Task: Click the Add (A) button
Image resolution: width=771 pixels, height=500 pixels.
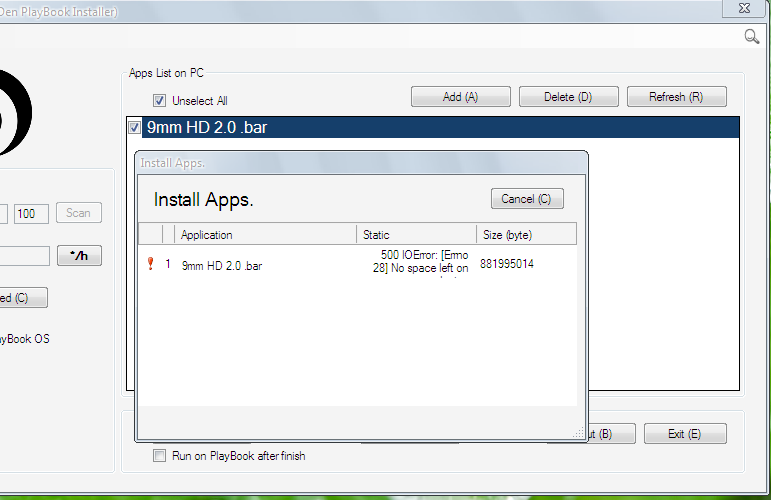Action: click(461, 97)
